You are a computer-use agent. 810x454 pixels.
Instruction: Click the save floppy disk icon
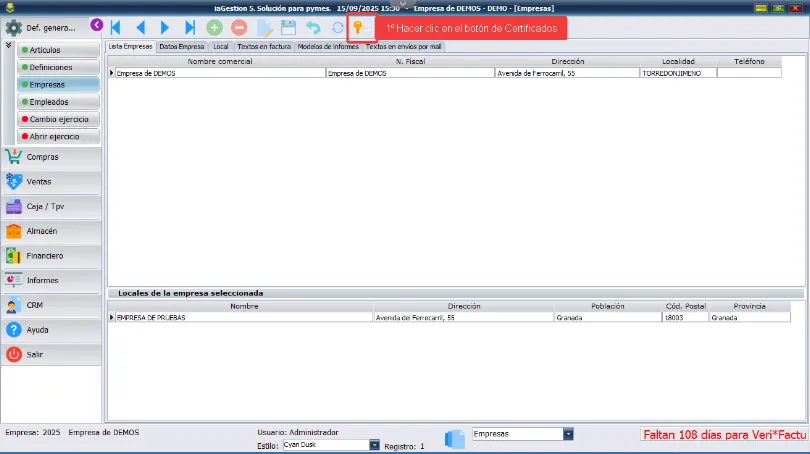(288, 28)
